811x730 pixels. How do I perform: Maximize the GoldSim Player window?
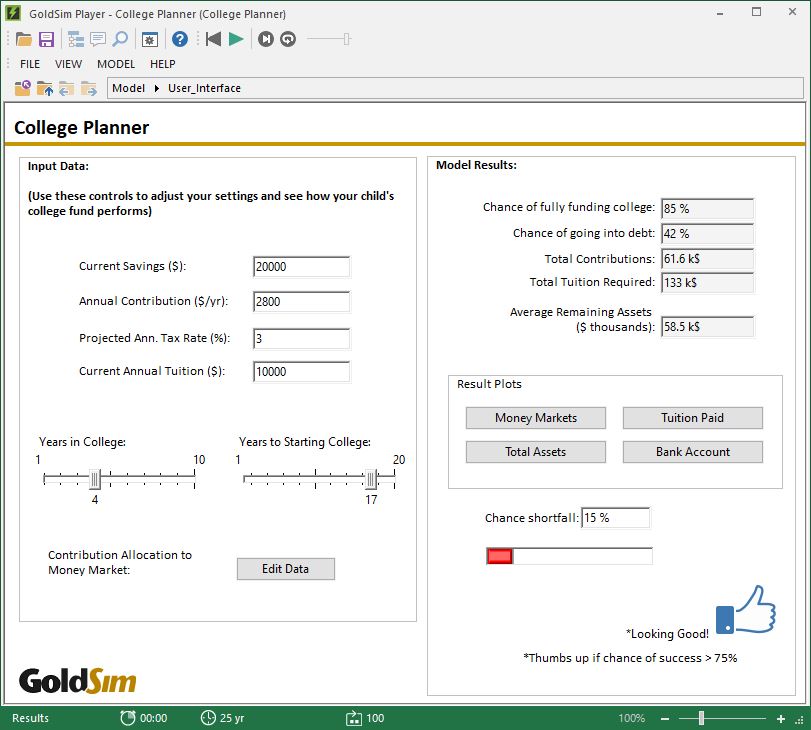756,12
